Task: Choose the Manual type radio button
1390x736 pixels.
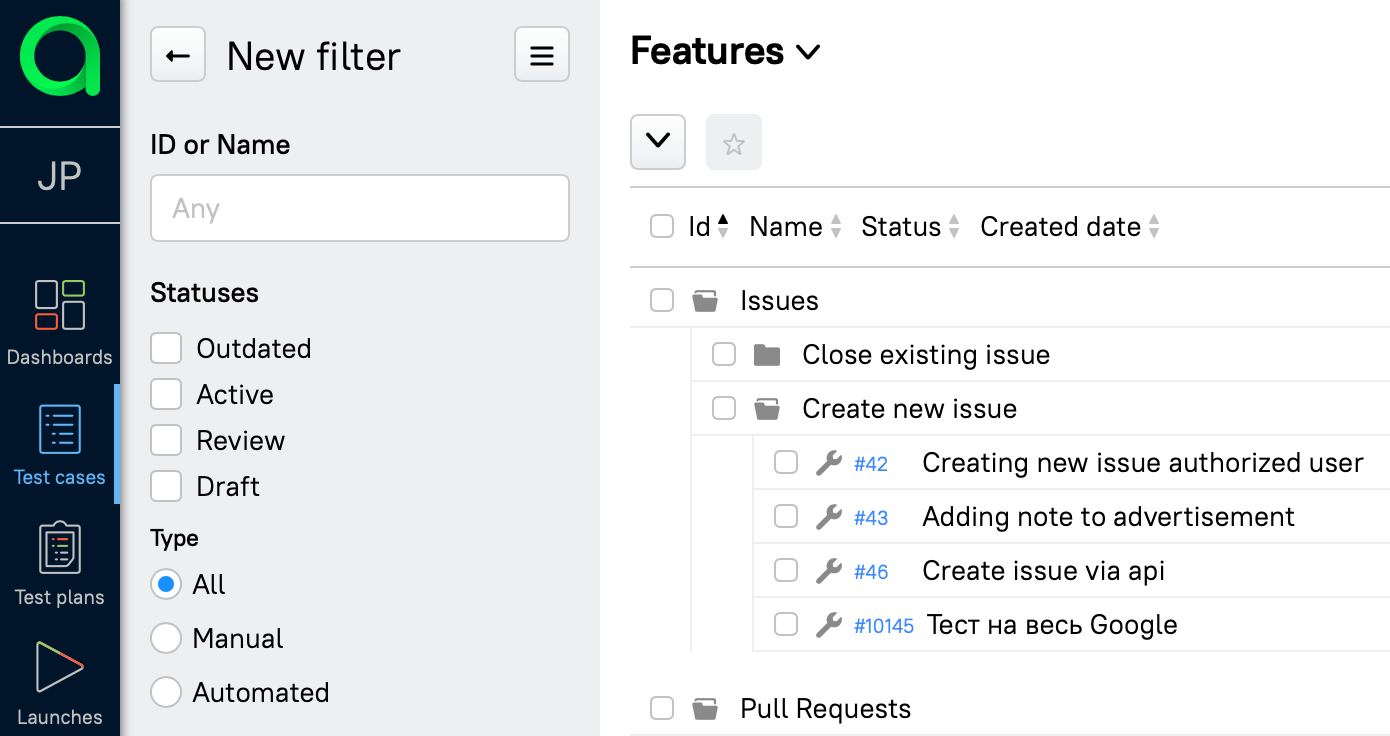Action: click(166, 638)
